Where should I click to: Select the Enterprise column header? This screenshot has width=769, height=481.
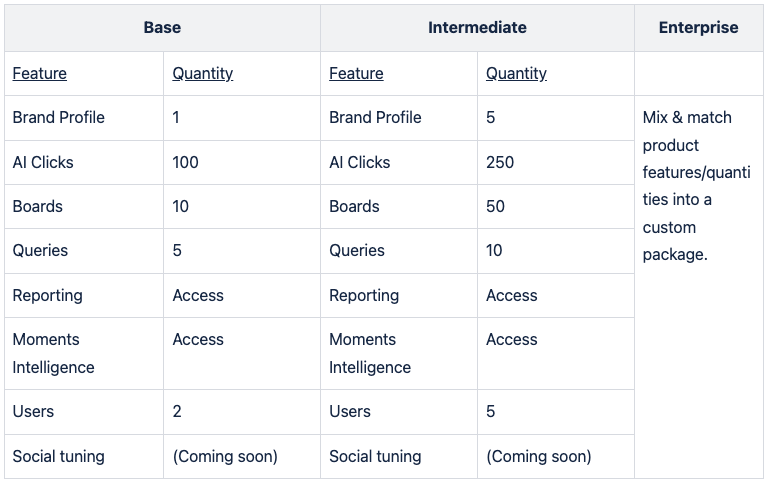coord(698,28)
